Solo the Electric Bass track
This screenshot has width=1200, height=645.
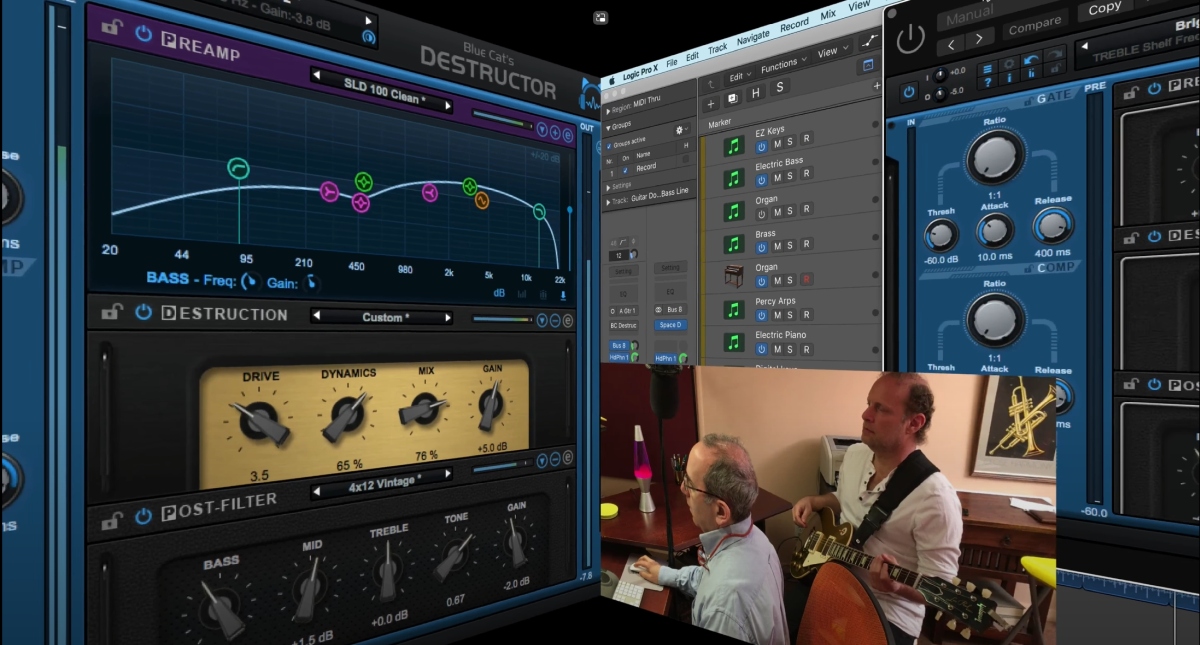point(790,176)
